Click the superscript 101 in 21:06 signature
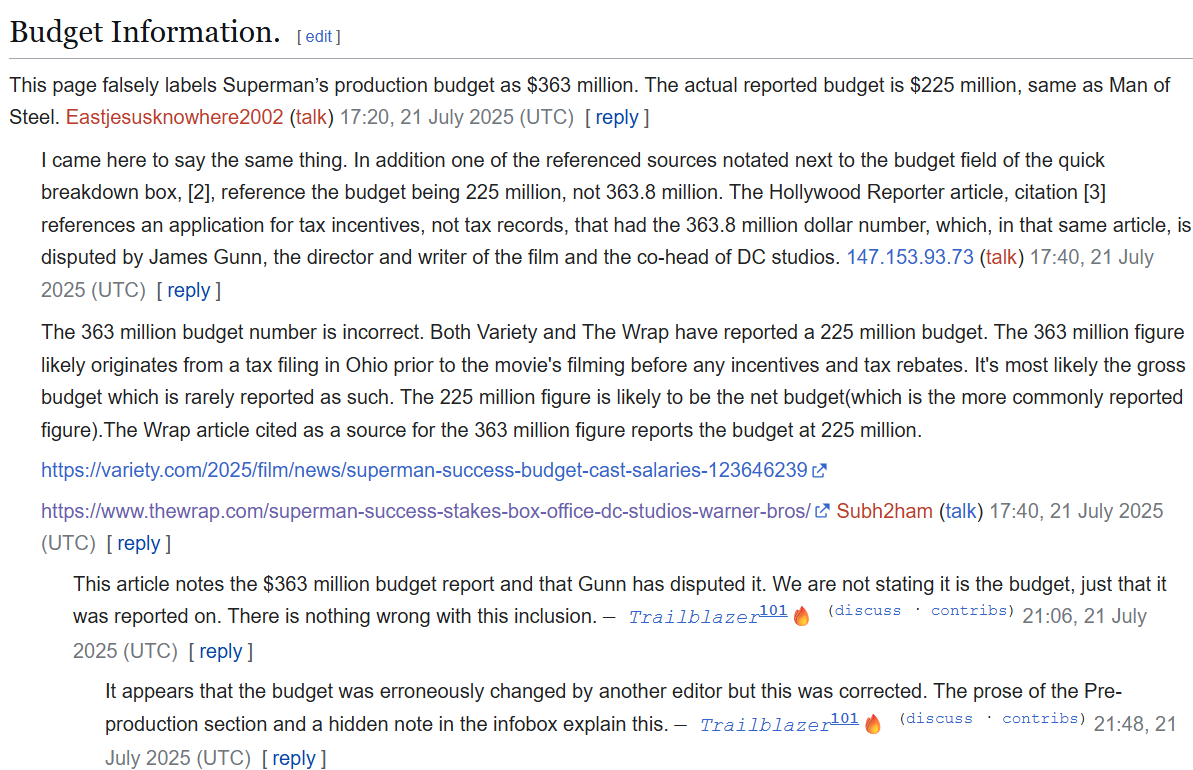Viewport: 1193px width, 770px height. point(773,610)
